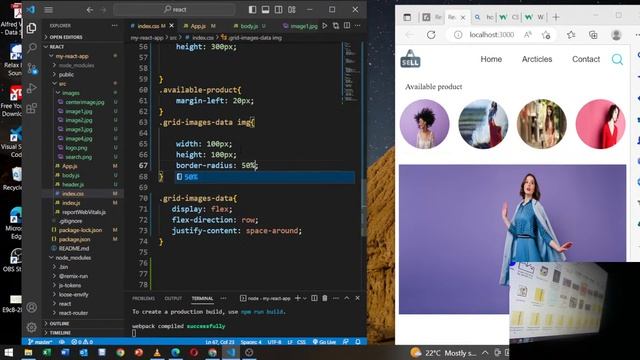Viewport: 640px width, 360px height.
Task: Open the Accounts menu in the activity bar
Action: click(x=32, y=307)
